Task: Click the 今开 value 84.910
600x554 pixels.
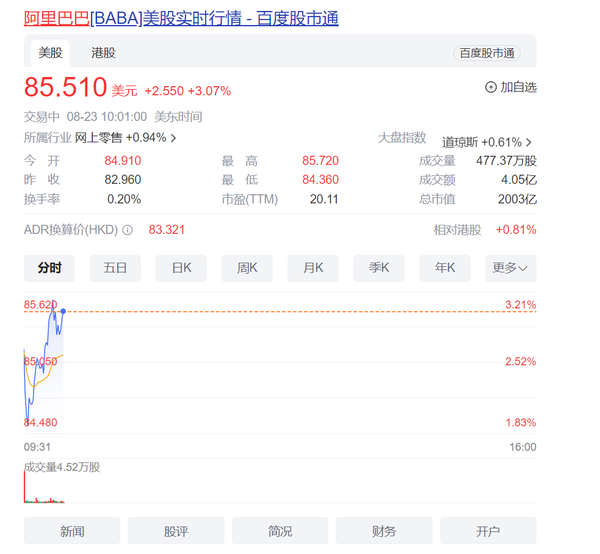Action: pos(123,161)
